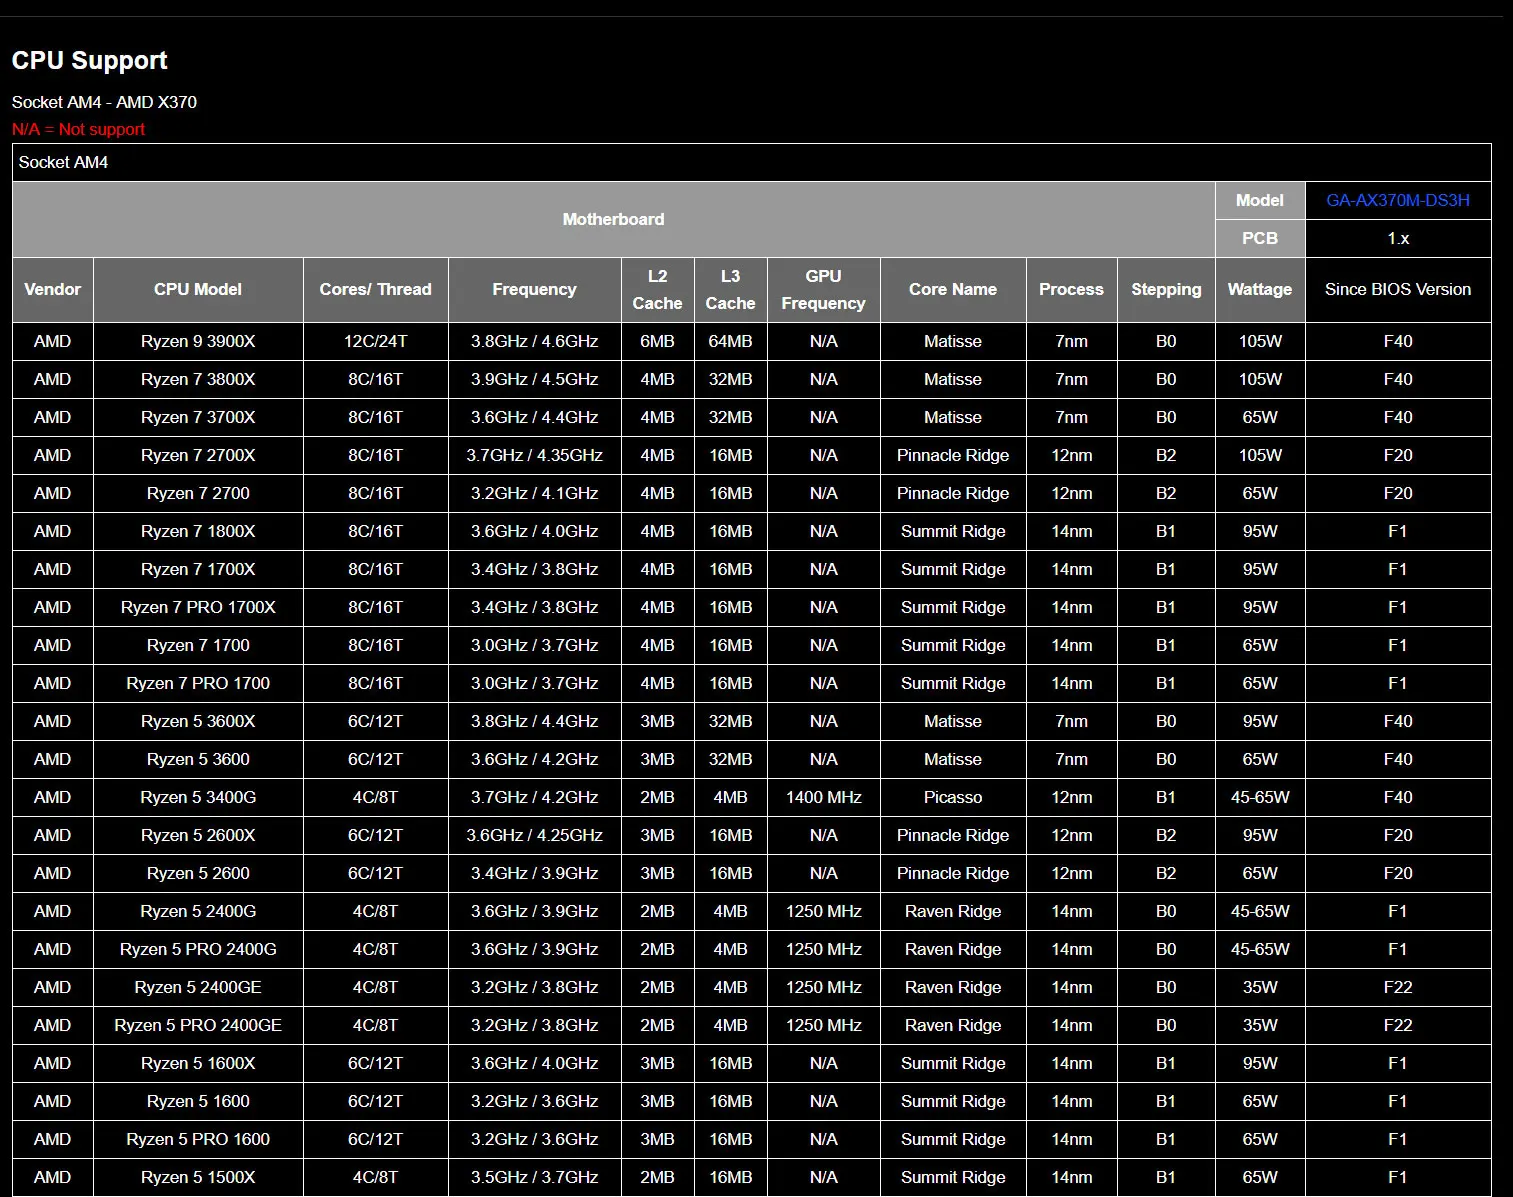The width and height of the screenshot is (1513, 1197).
Task: Click the 12C/24T cores cell
Action: (x=375, y=341)
